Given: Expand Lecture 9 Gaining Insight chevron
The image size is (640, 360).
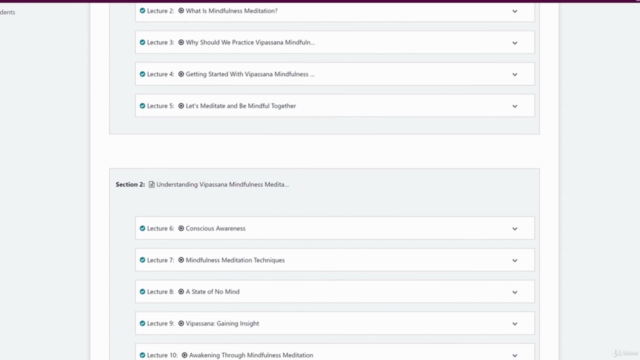Looking at the screenshot, I should point(515,324).
